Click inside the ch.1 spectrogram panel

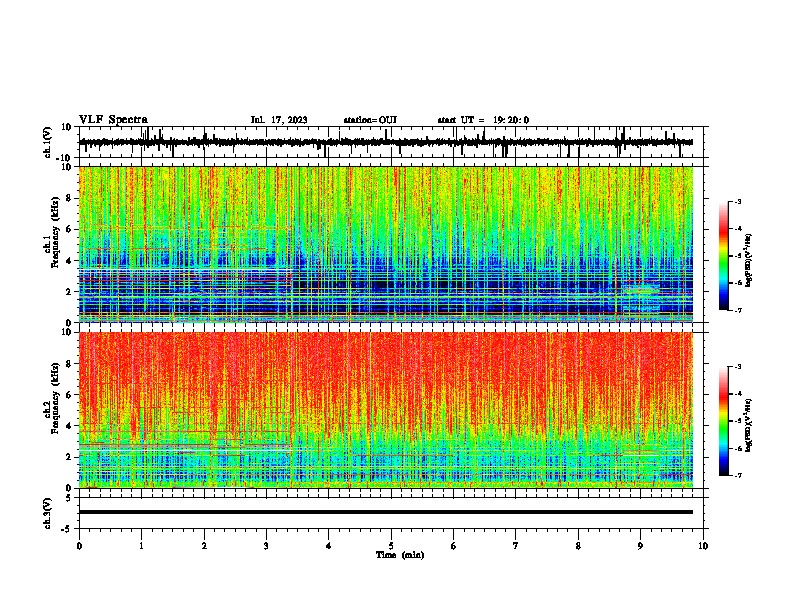click(x=386, y=244)
